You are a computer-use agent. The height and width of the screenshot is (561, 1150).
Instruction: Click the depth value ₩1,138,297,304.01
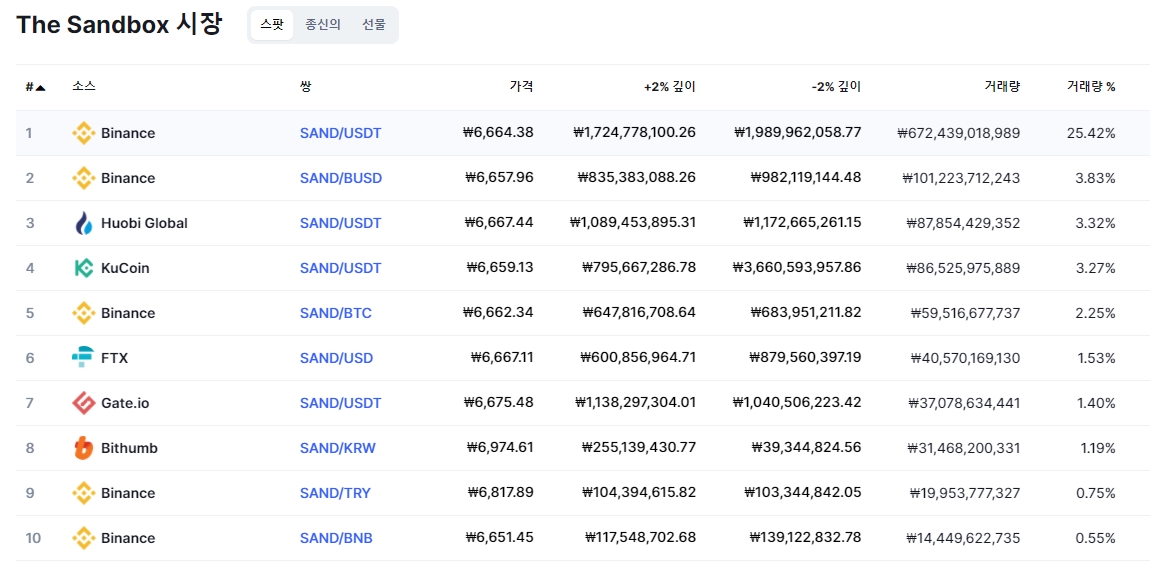[x=635, y=403]
